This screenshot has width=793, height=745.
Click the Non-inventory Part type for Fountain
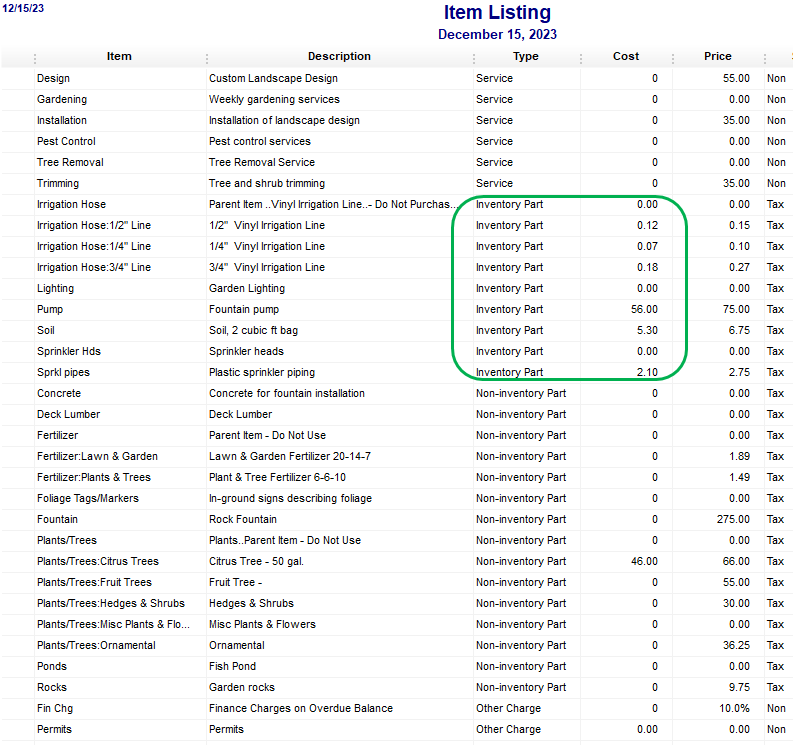click(521, 519)
